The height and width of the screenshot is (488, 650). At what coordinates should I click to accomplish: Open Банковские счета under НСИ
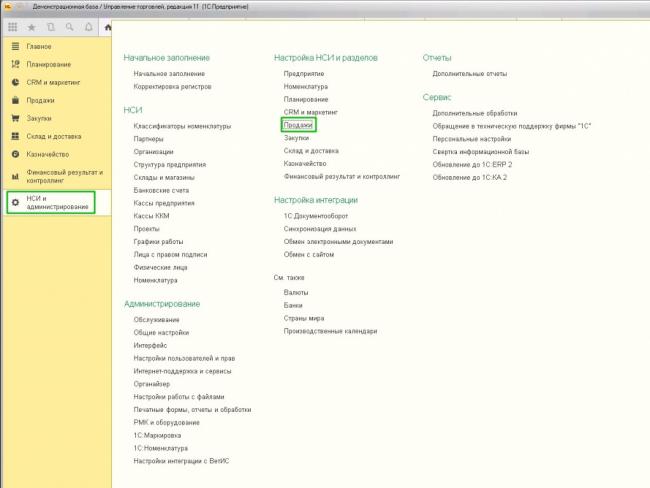[161, 190]
